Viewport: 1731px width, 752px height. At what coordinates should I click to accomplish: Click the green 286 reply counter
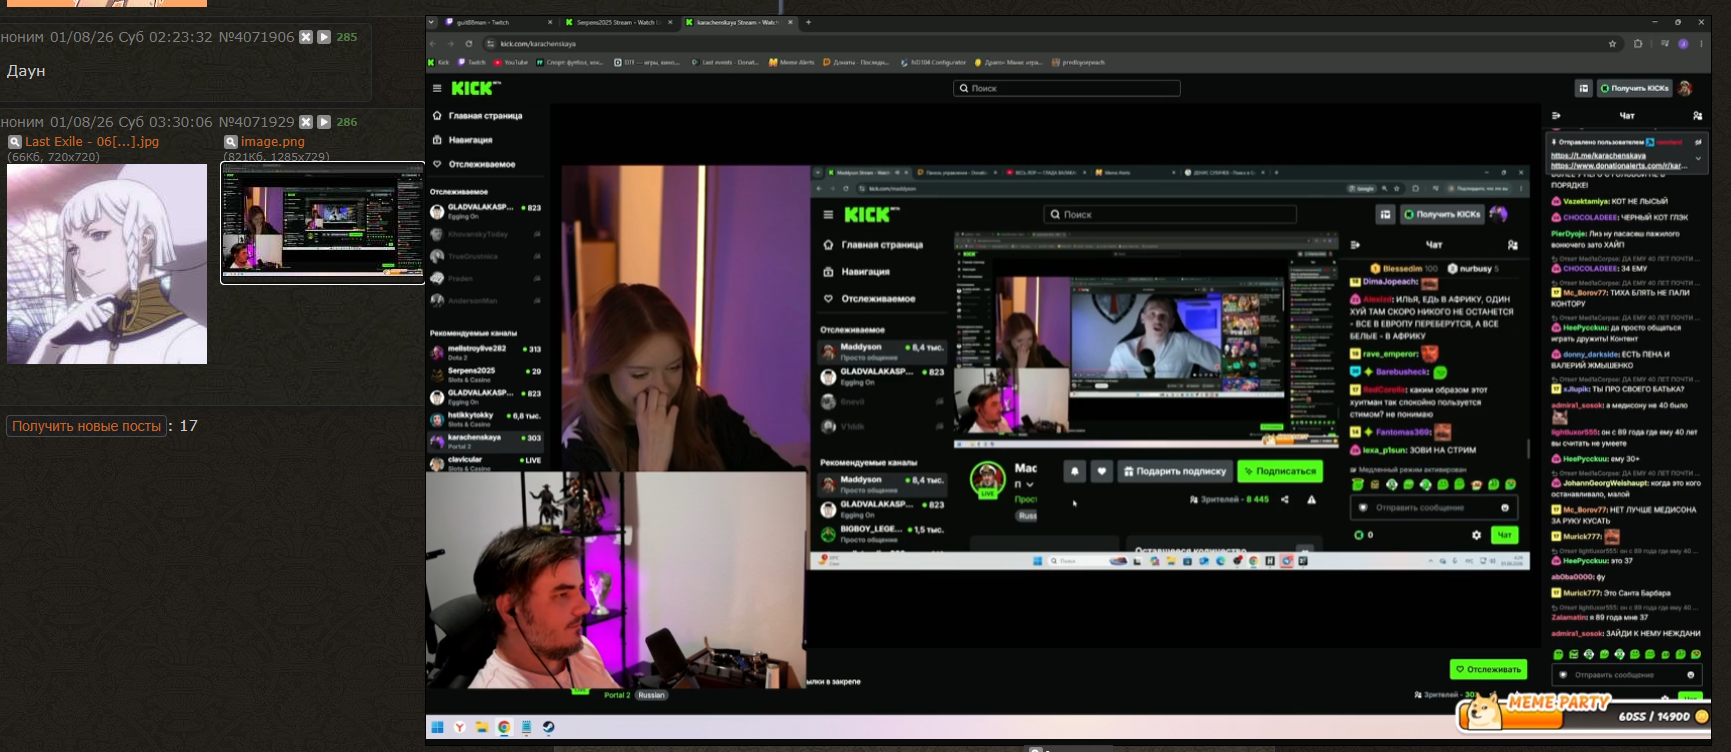pos(347,122)
